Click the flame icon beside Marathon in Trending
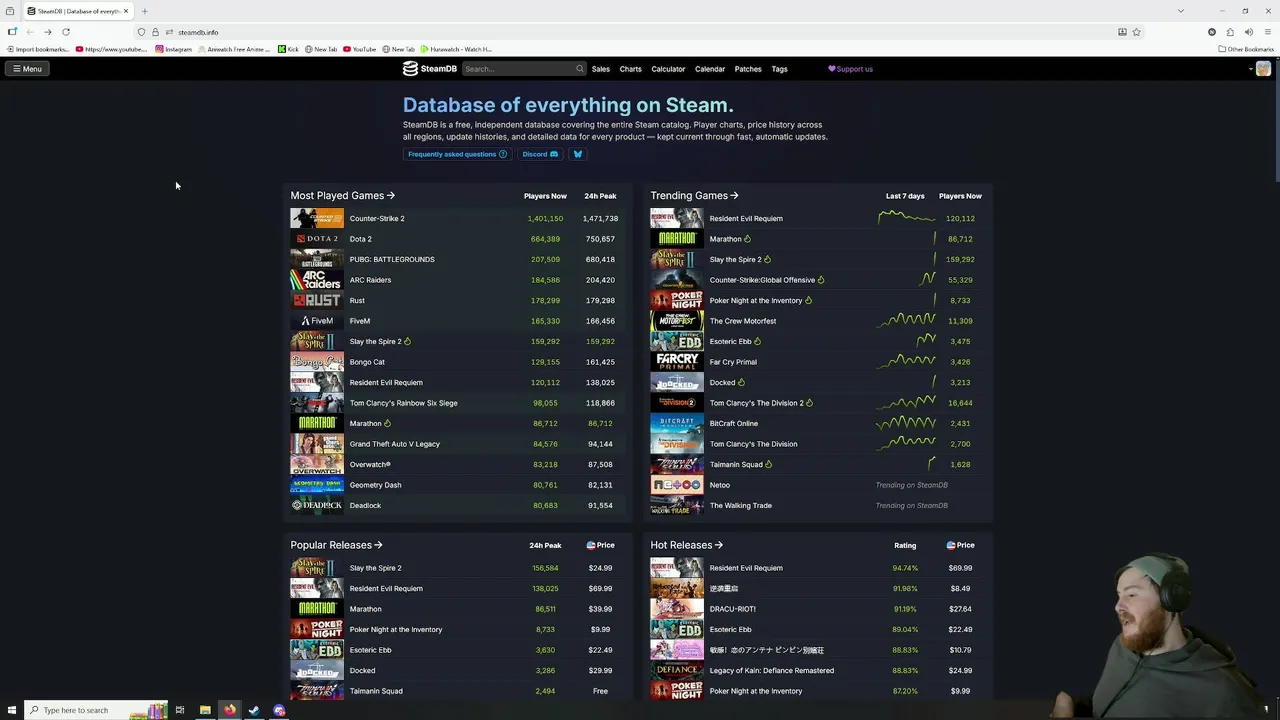This screenshot has width=1280, height=720. (747, 239)
